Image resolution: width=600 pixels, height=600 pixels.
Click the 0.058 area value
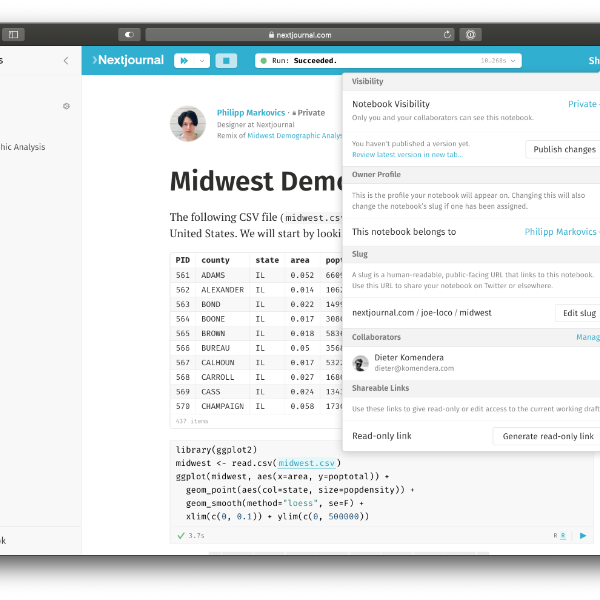(302, 406)
